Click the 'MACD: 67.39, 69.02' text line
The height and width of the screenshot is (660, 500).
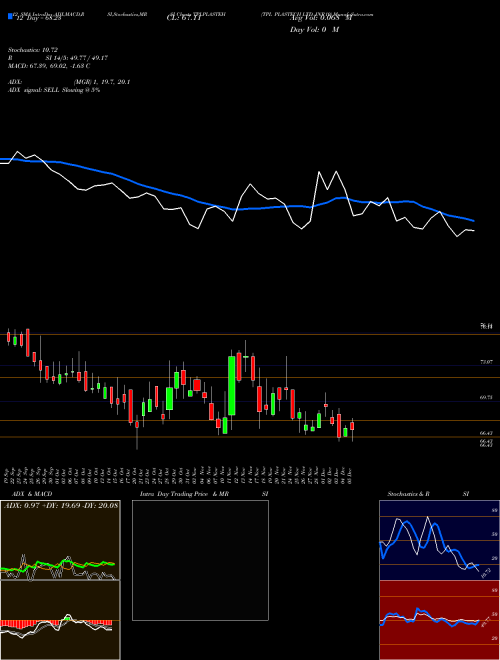tap(49, 66)
